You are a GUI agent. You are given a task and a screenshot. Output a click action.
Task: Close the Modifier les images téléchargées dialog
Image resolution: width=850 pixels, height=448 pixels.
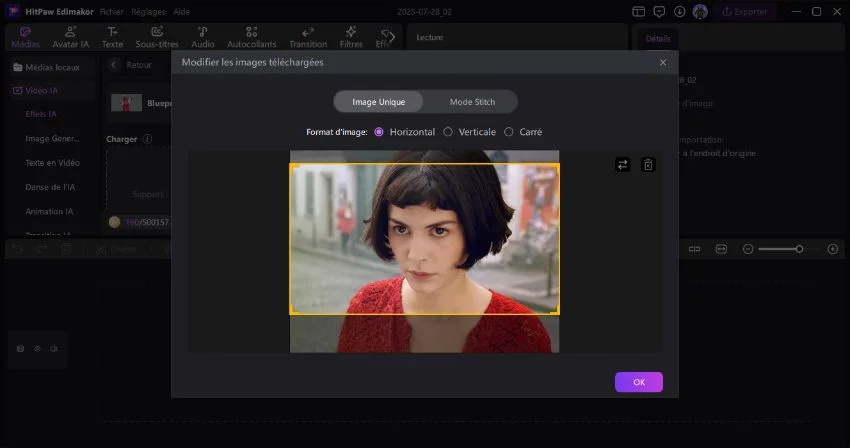point(662,62)
